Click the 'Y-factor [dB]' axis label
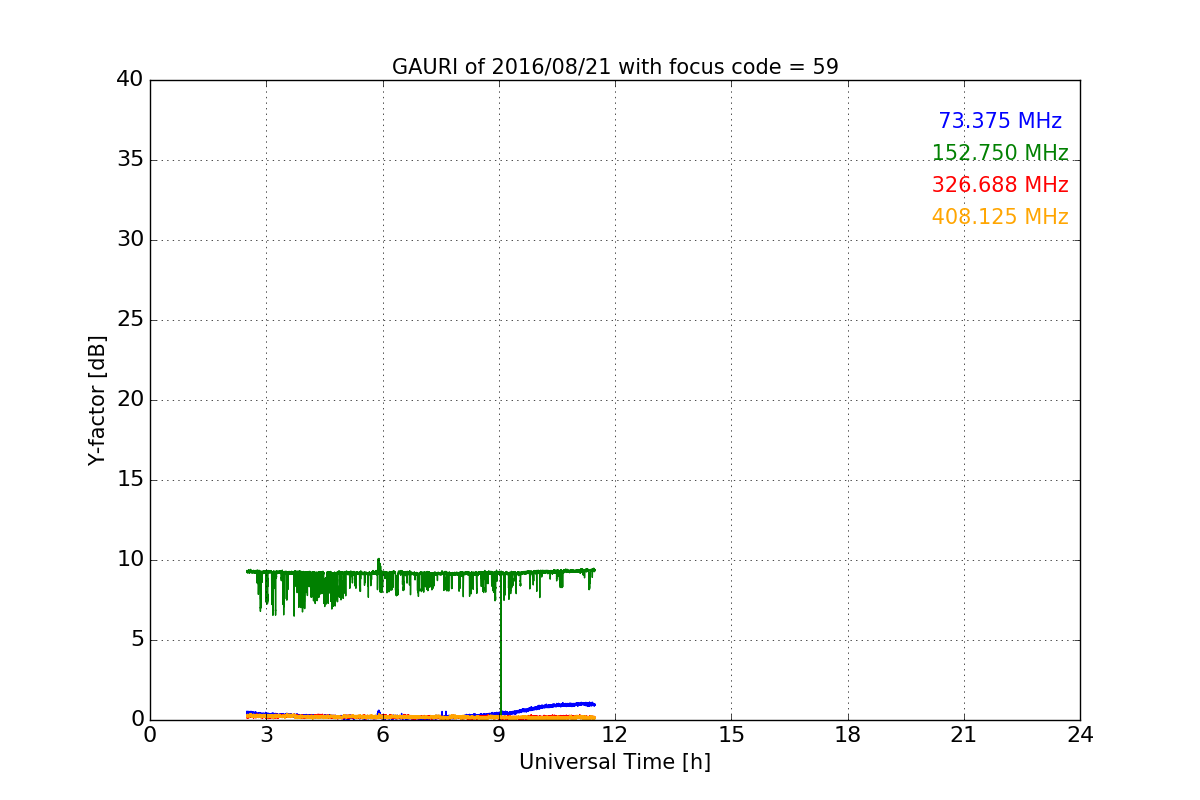The width and height of the screenshot is (1200, 800). [x=97, y=400]
